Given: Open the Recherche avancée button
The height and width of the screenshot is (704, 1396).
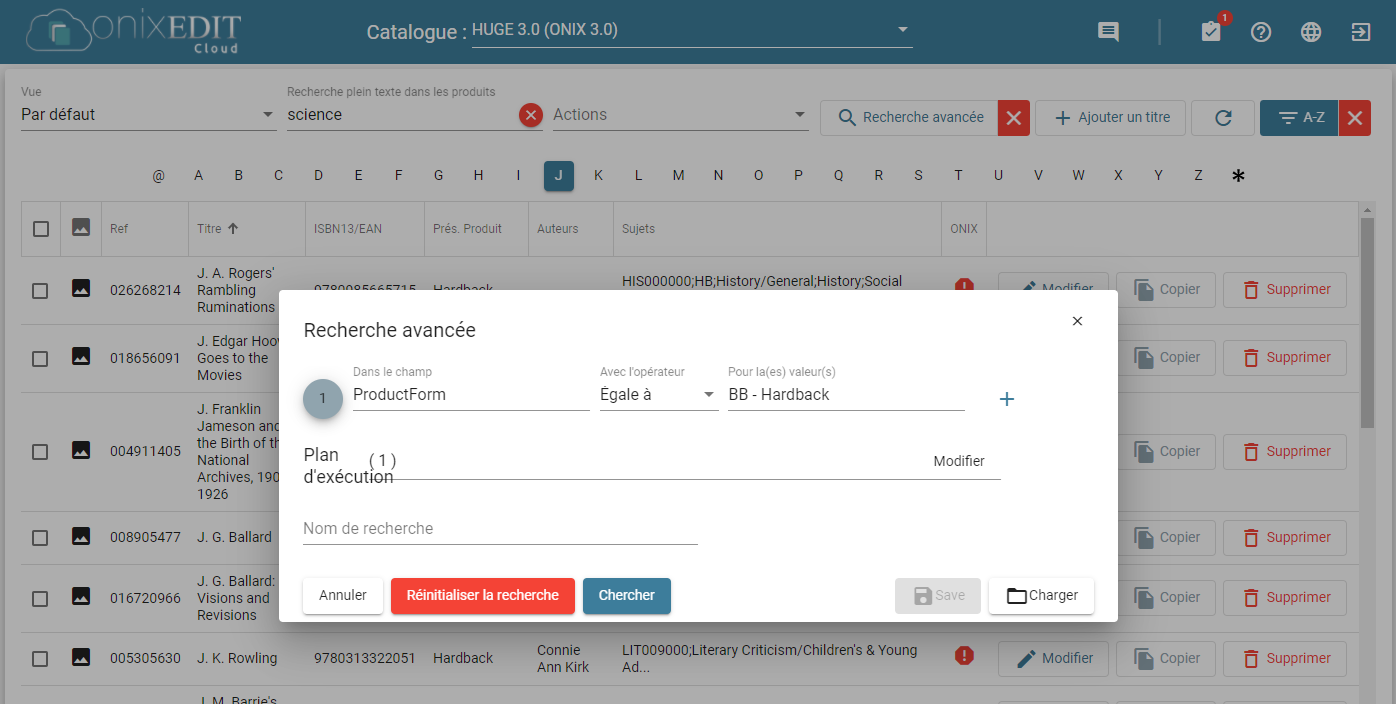Looking at the screenshot, I should [x=909, y=118].
